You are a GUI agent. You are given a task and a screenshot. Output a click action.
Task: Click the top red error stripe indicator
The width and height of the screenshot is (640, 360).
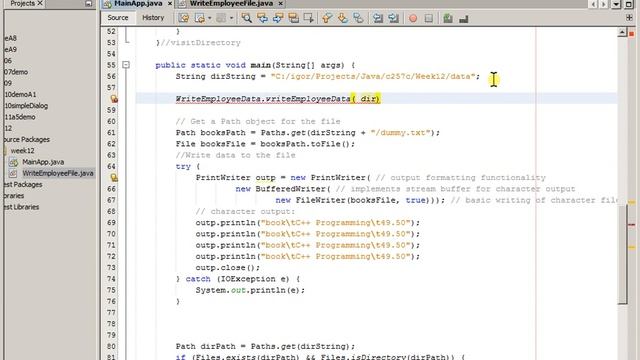[631, 33]
